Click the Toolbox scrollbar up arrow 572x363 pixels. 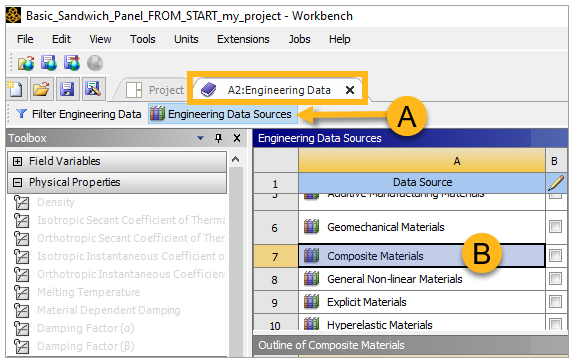coord(236,159)
